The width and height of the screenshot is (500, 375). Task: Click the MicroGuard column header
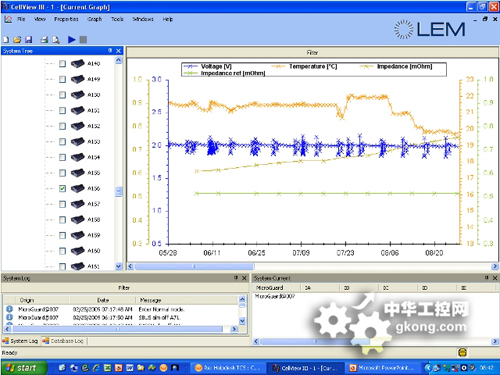click(x=277, y=288)
